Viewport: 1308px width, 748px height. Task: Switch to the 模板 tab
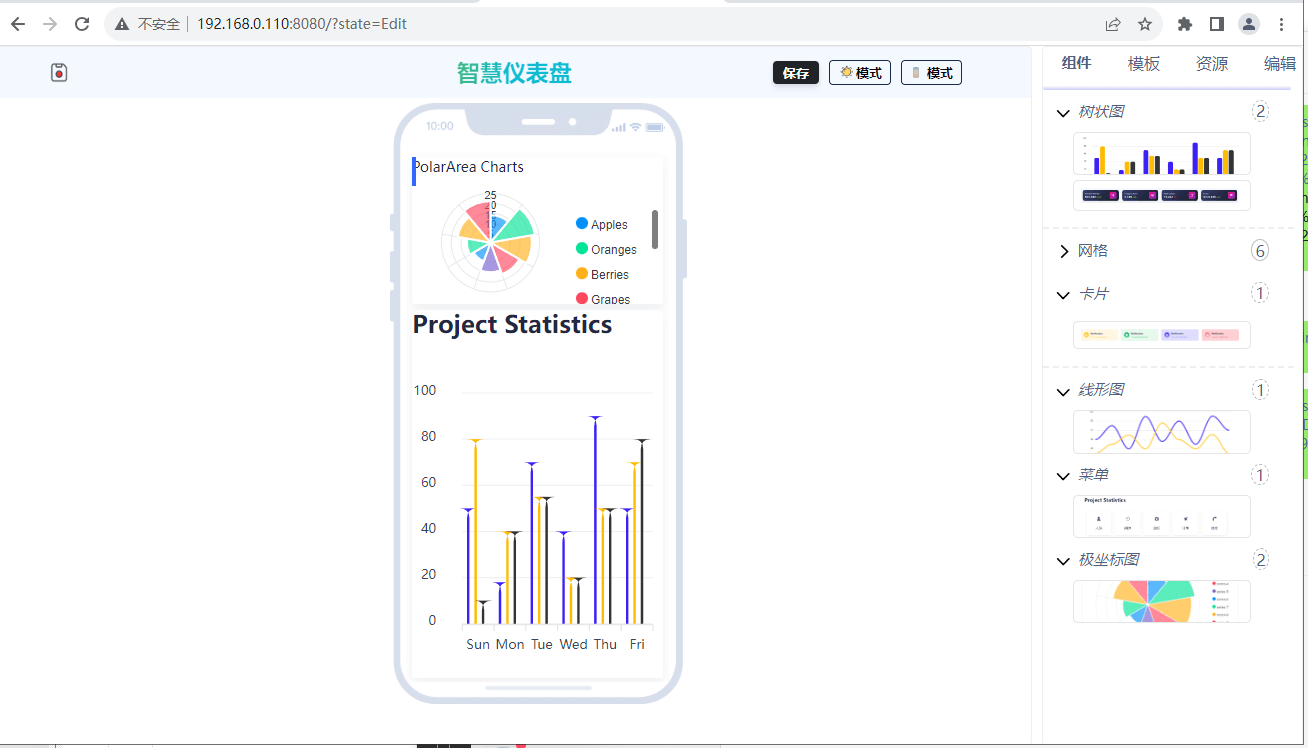pos(1144,64)
